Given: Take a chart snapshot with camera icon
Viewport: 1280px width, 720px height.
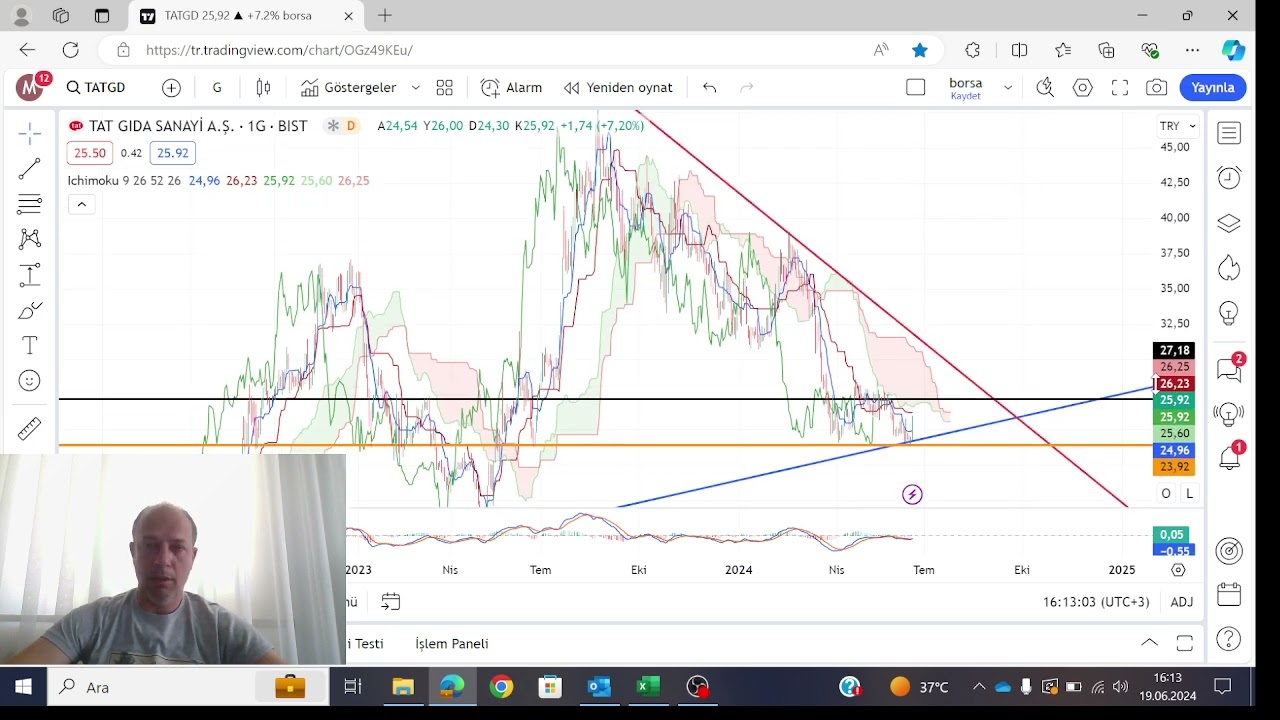Looking at the screenshot, I should click(x=1157, y=88).
